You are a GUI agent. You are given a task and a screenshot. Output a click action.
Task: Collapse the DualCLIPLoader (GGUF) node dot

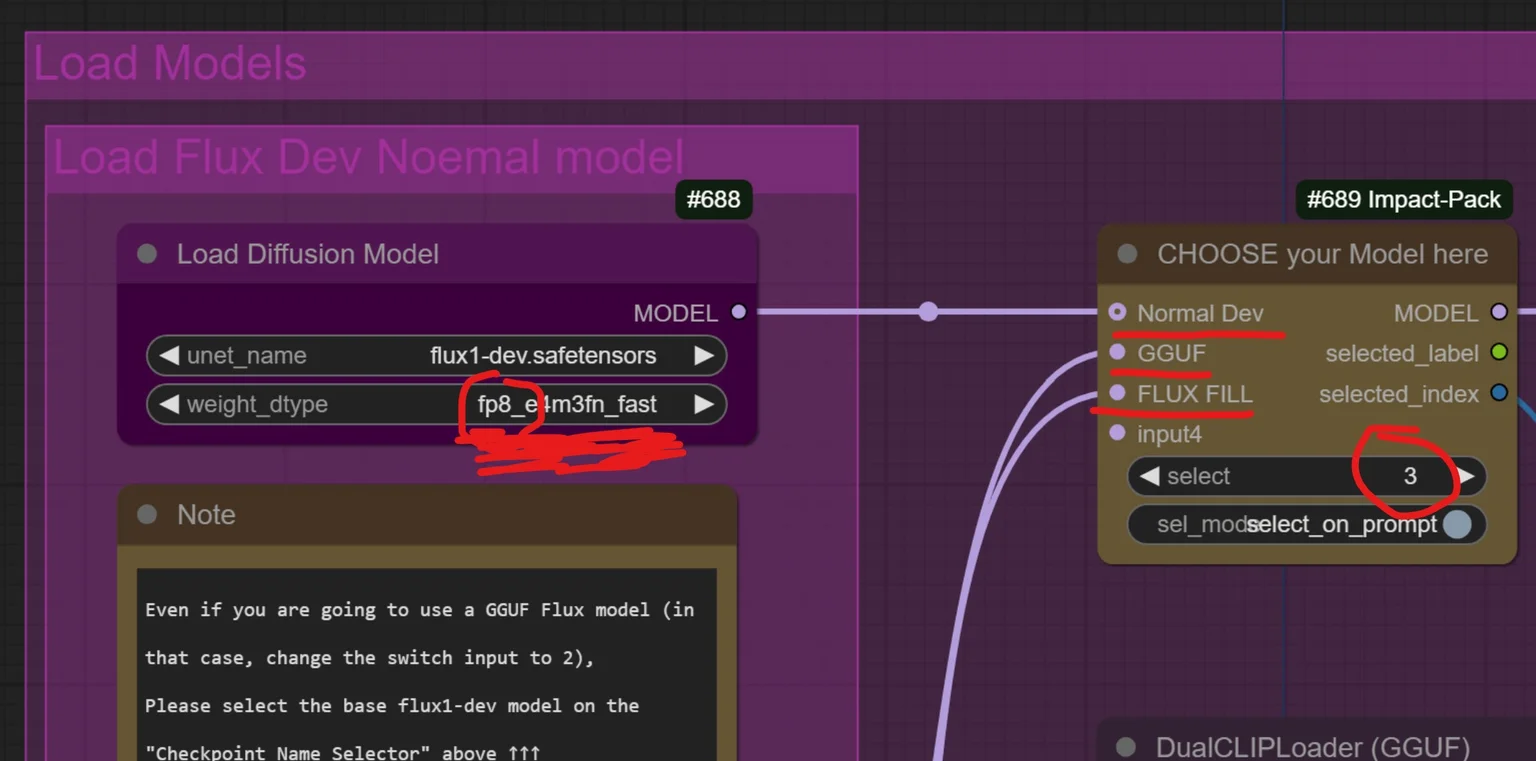(x=1126, y=747)
